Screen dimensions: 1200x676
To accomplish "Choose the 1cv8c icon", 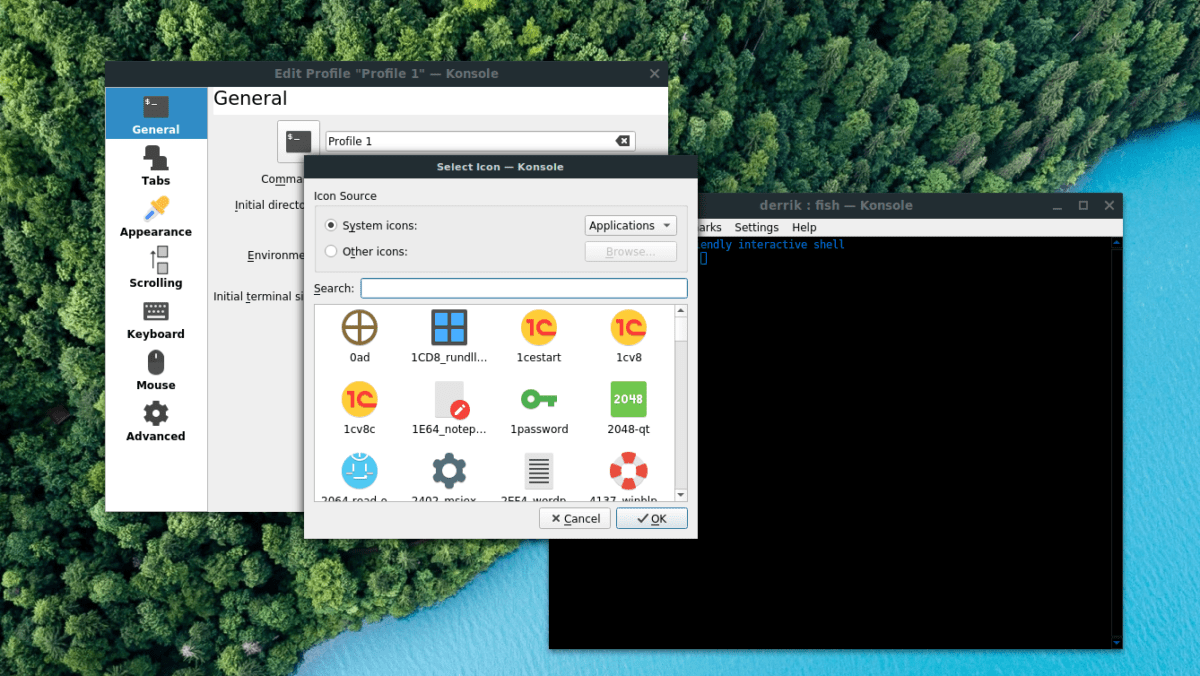I will [359, 399].
